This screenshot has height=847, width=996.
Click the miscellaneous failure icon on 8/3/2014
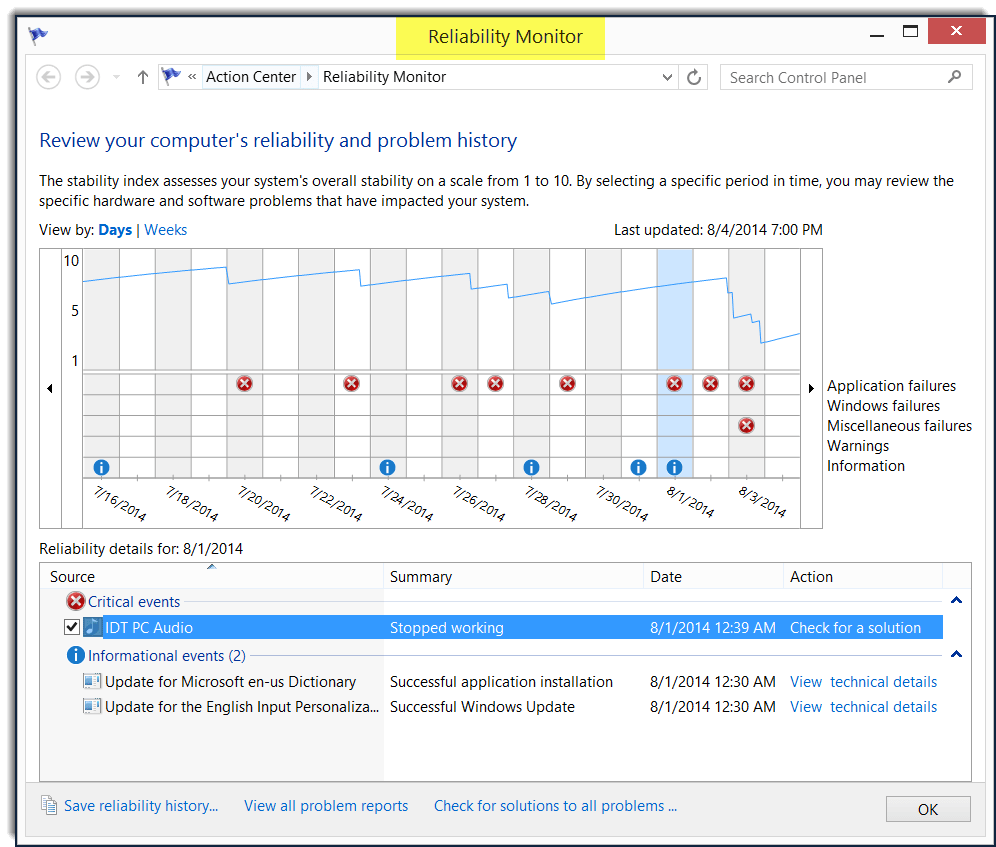[x=746, y=425]
